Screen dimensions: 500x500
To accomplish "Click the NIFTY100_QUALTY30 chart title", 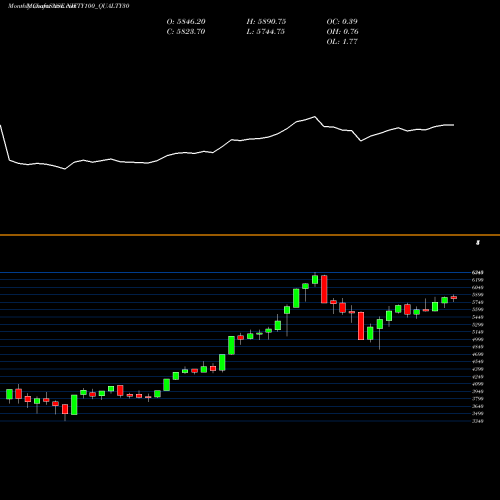I will click(x=68, y=6).
